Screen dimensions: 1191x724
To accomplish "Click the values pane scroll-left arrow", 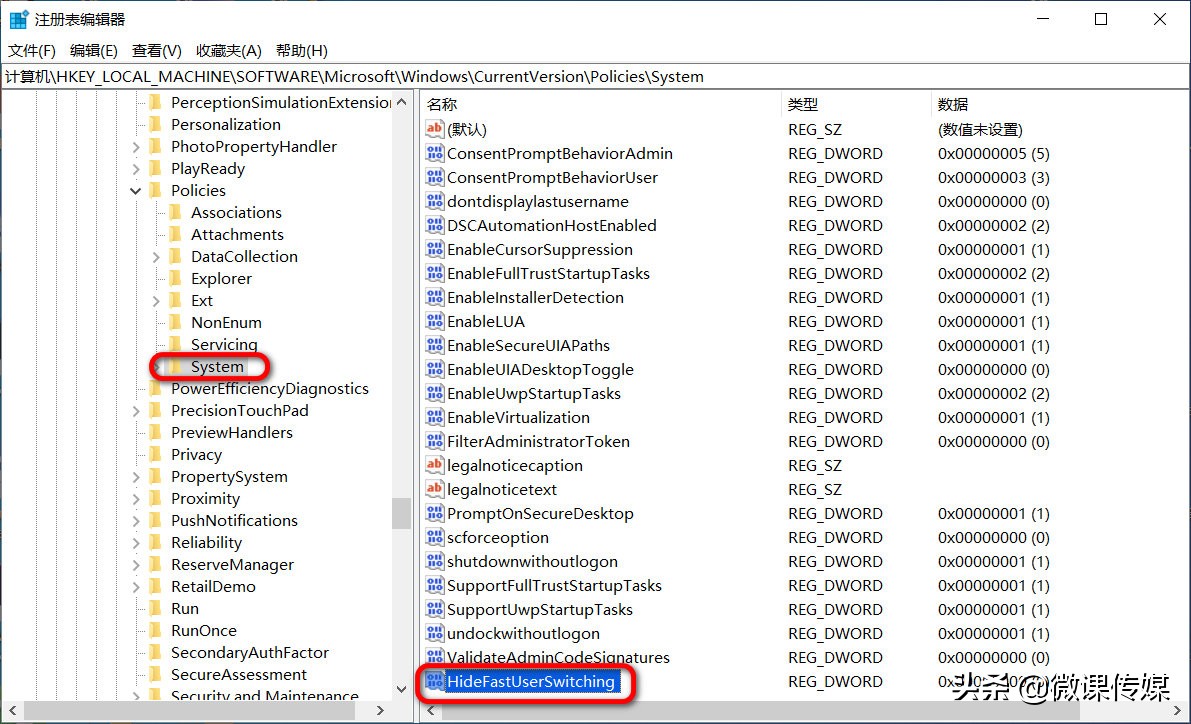I will click(x=431, y=710).
